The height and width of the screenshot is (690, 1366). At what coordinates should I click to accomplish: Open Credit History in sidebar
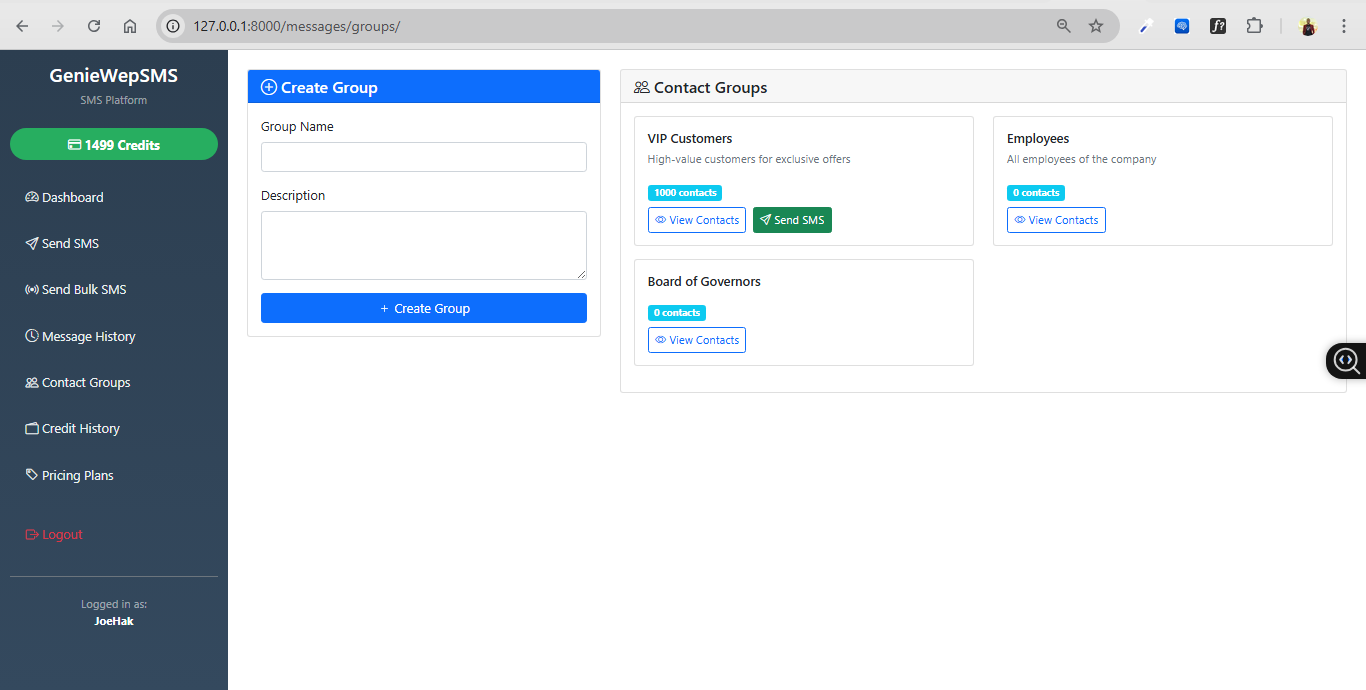tap(80, 429)
